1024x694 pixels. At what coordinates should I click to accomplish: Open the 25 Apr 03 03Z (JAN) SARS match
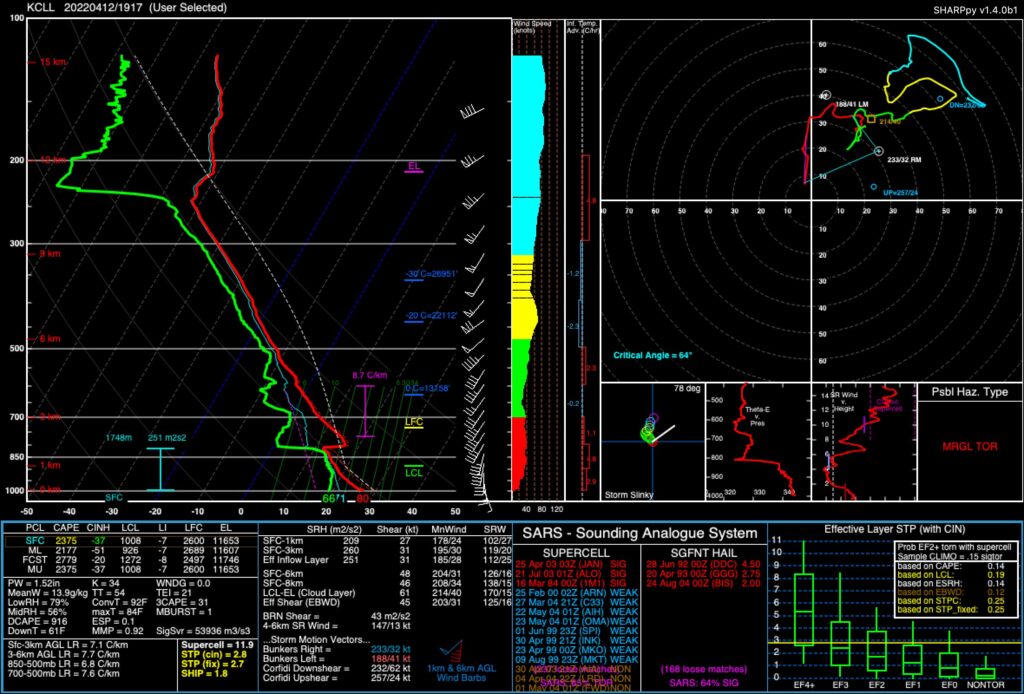(570, 564)
